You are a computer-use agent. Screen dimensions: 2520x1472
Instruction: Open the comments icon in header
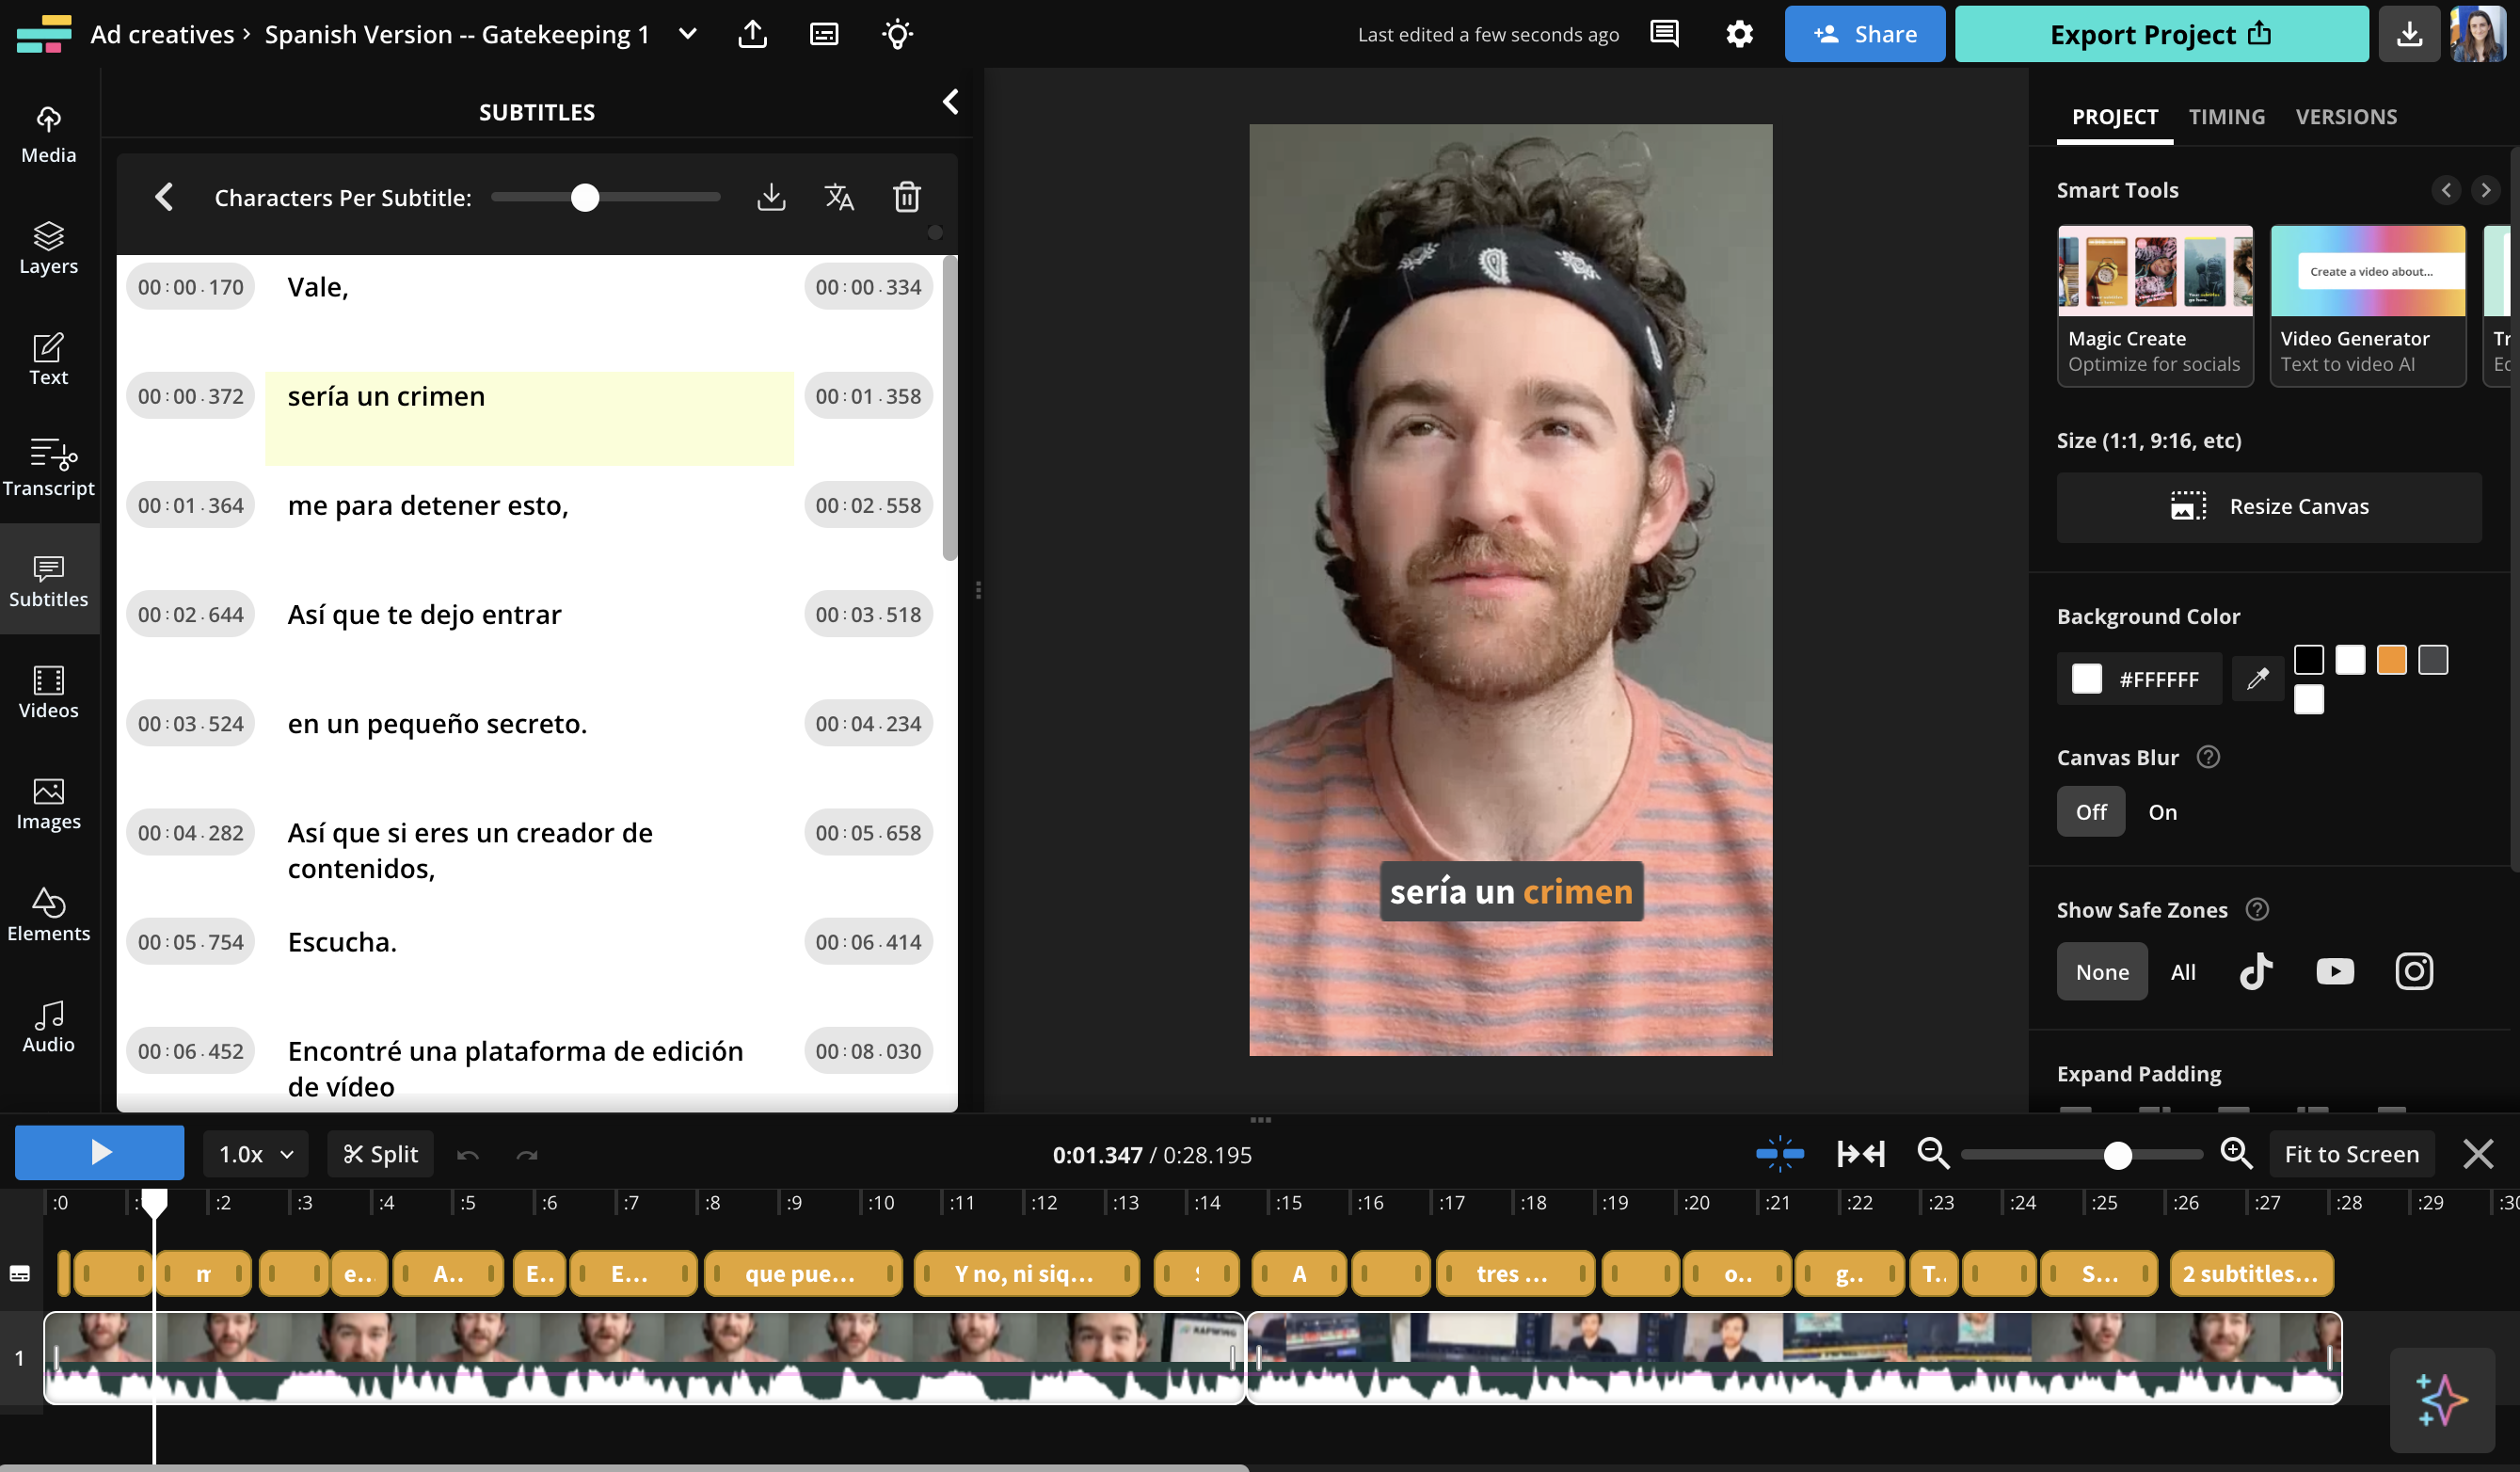(x=1664, y=34)
